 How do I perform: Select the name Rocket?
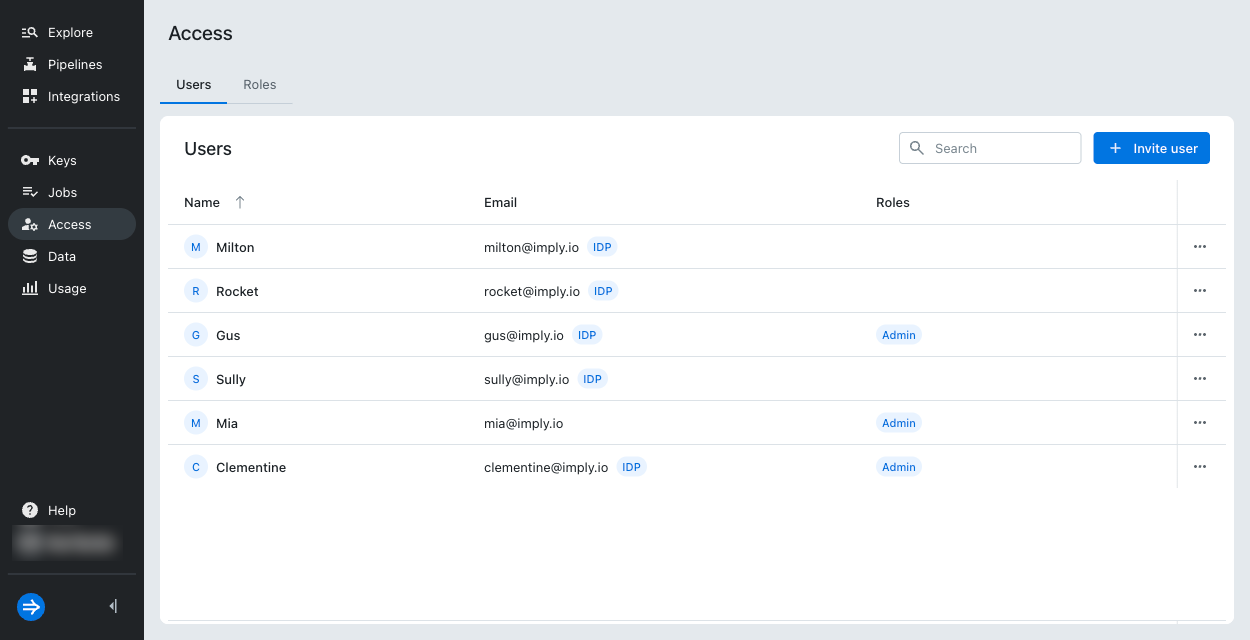pyautogui.click(x=237, y=291)
